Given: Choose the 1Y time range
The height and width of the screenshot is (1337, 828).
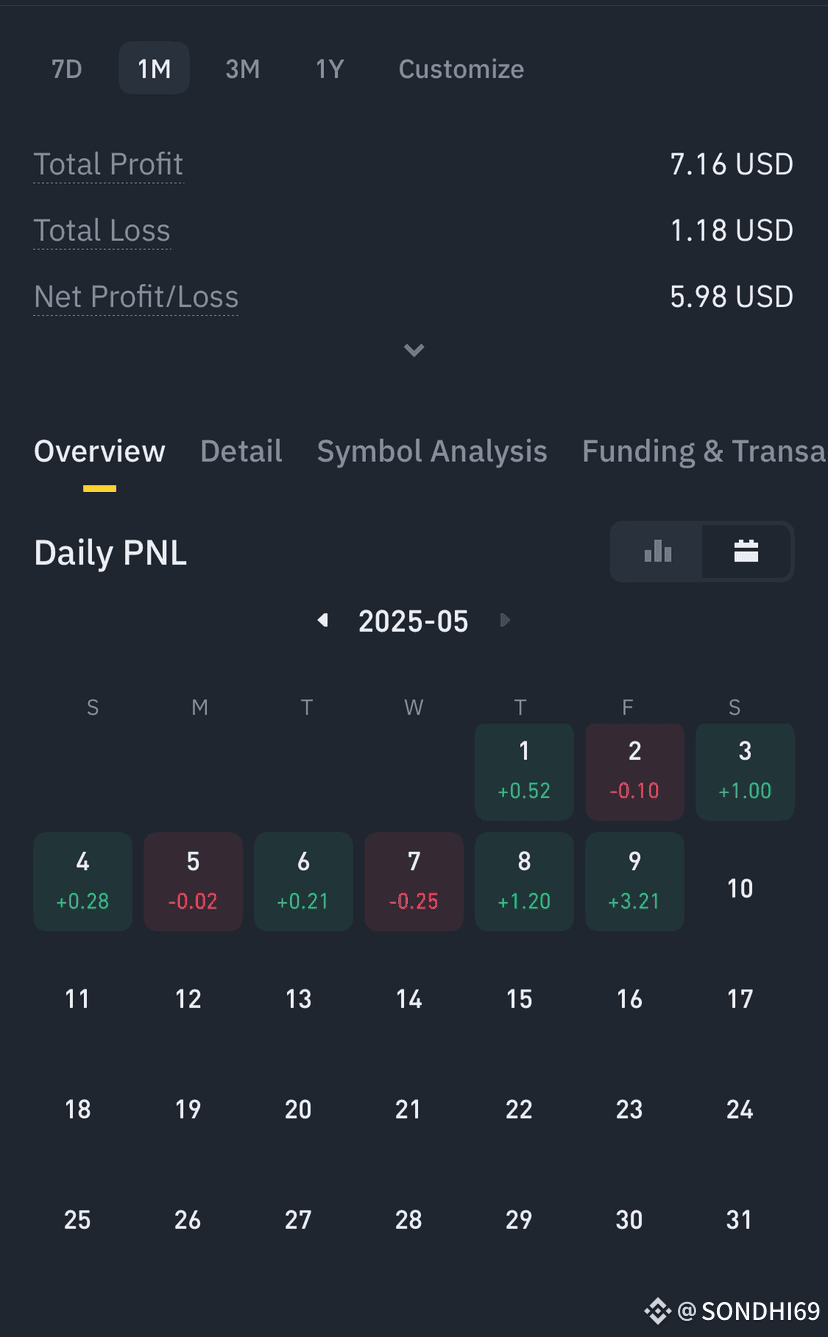Looking at the screenshot, I should click(330, 69).
